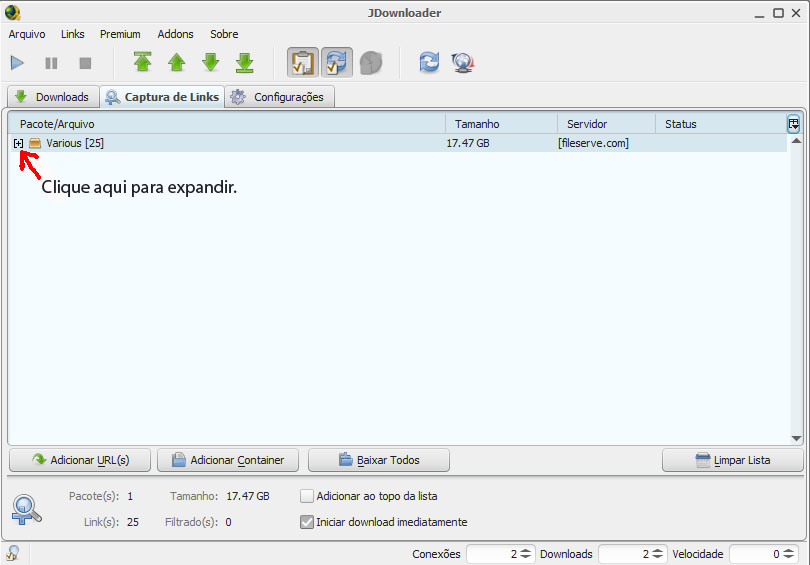The width and height of the screenshot is (810, 565).
Task: Switch to the Downloads tab
Action: click(x=53, y=97)
